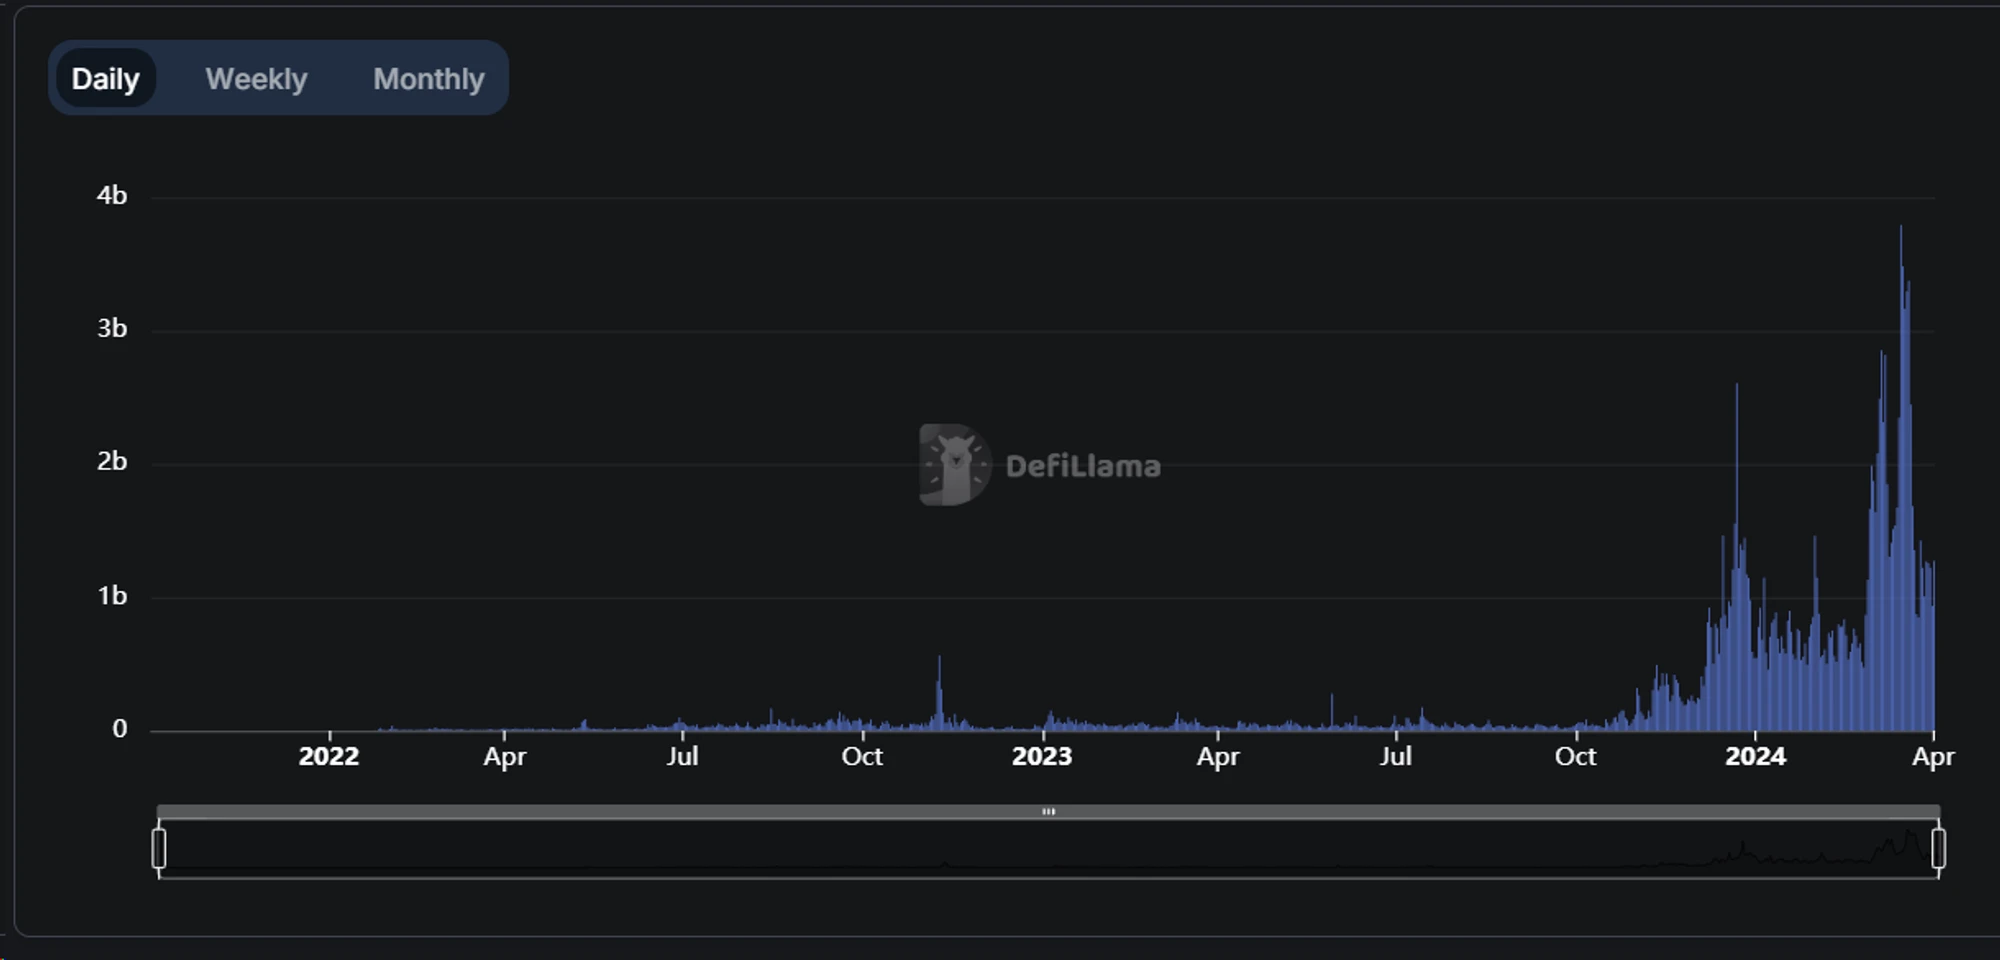The height and width of the screenshot is (960, 2000).
Task: Click the 2022 x-axis label
Action: click(329, 756)
